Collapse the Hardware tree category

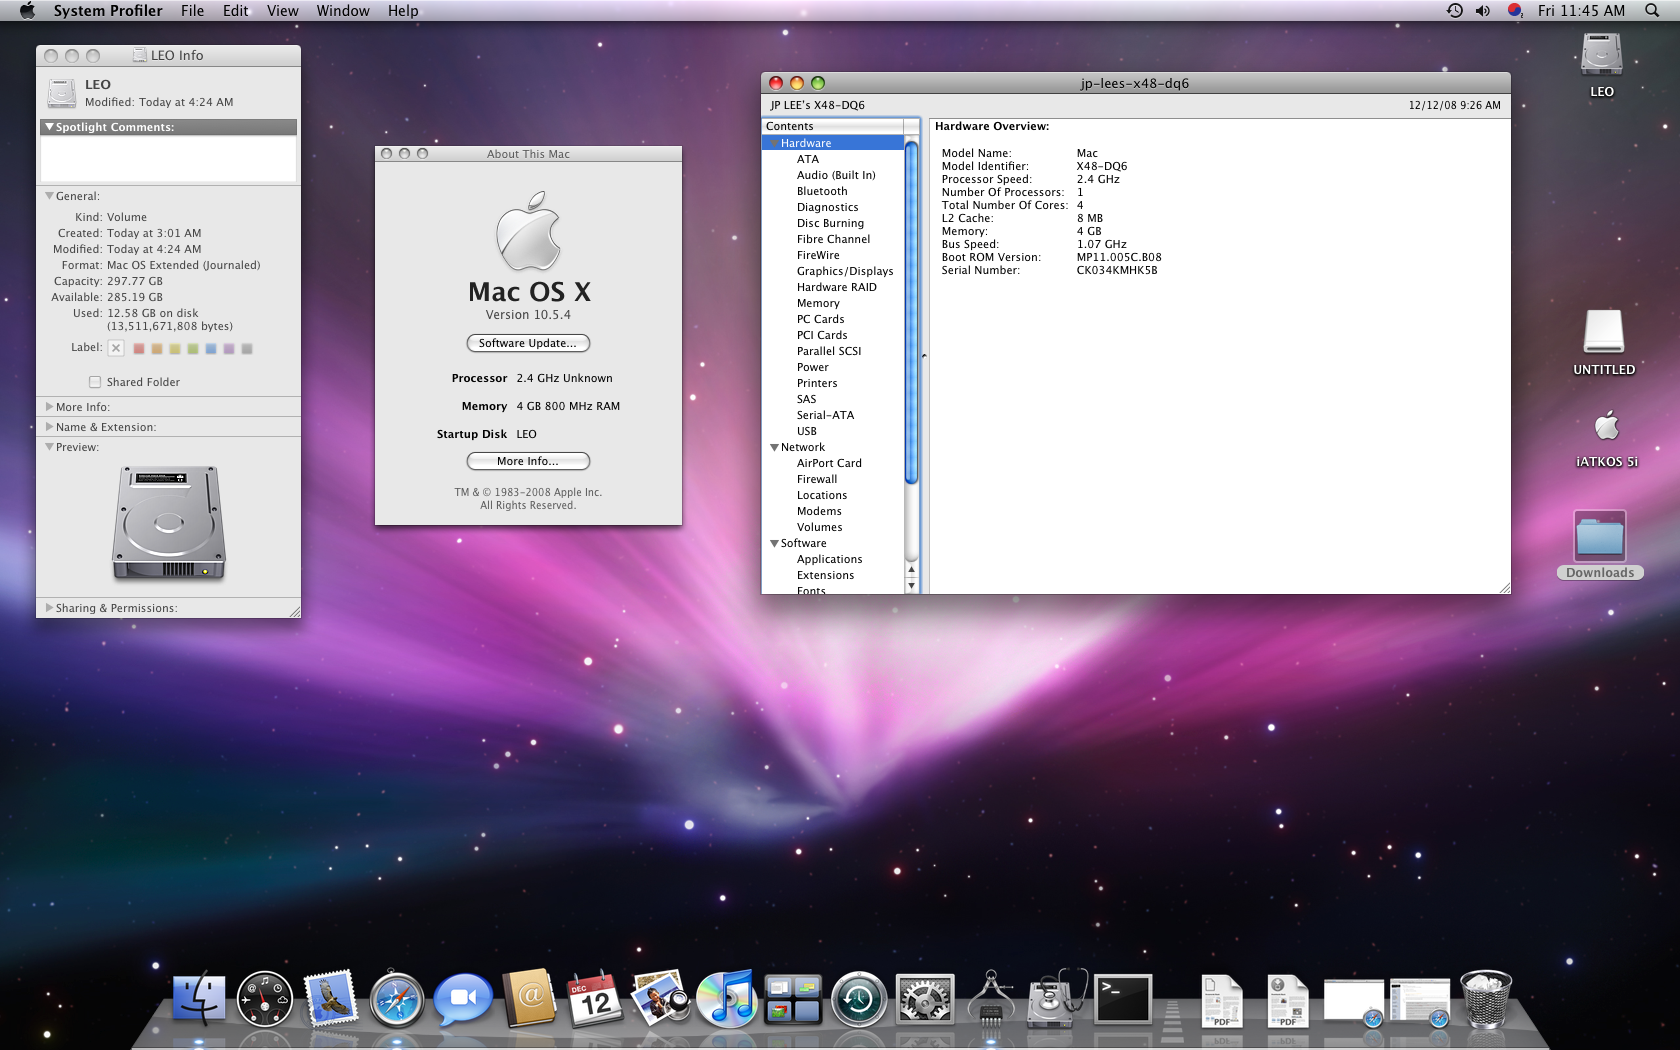[x=774, y=143]
